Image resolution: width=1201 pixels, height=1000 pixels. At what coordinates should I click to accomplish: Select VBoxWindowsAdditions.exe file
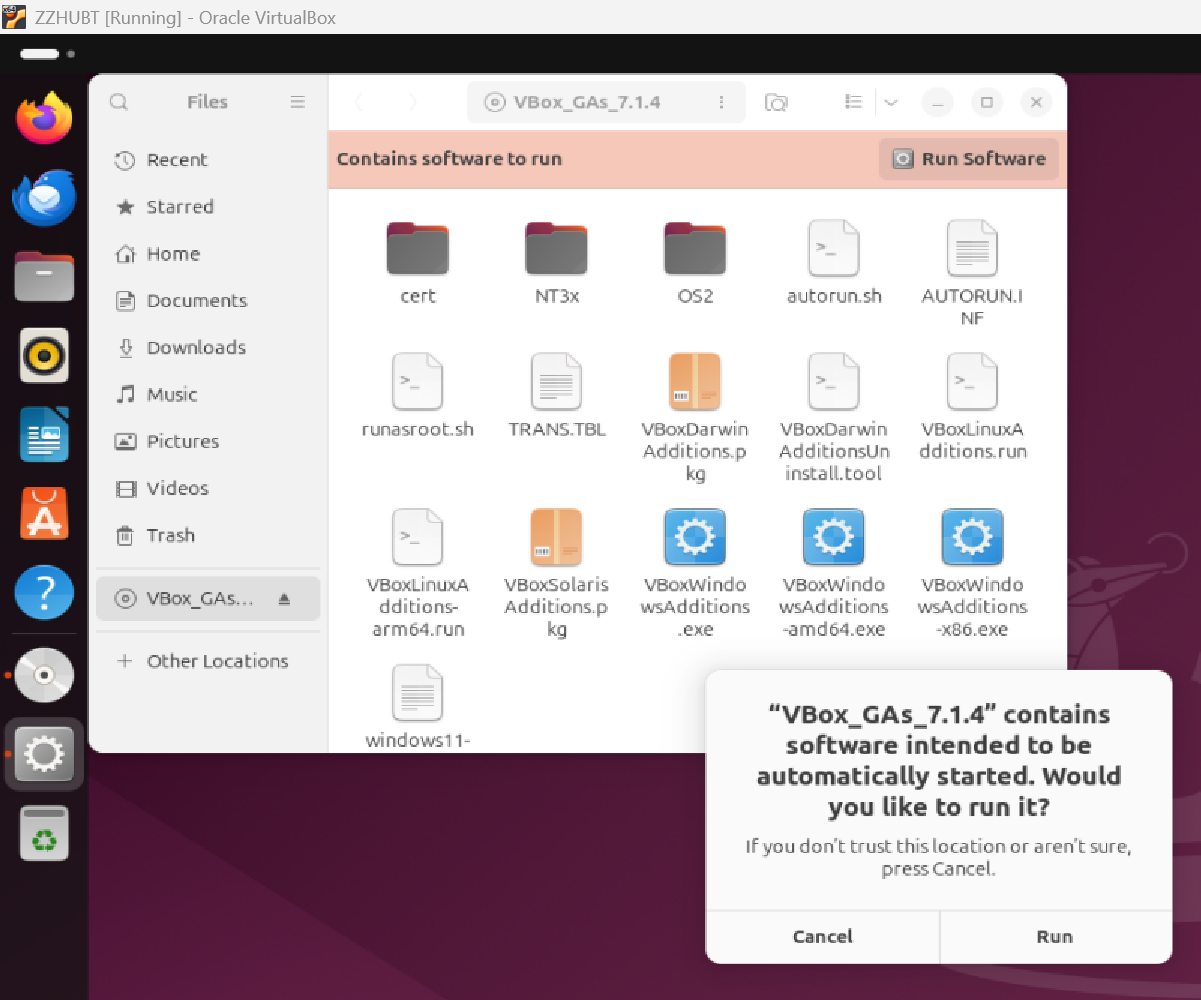[695, 574]
